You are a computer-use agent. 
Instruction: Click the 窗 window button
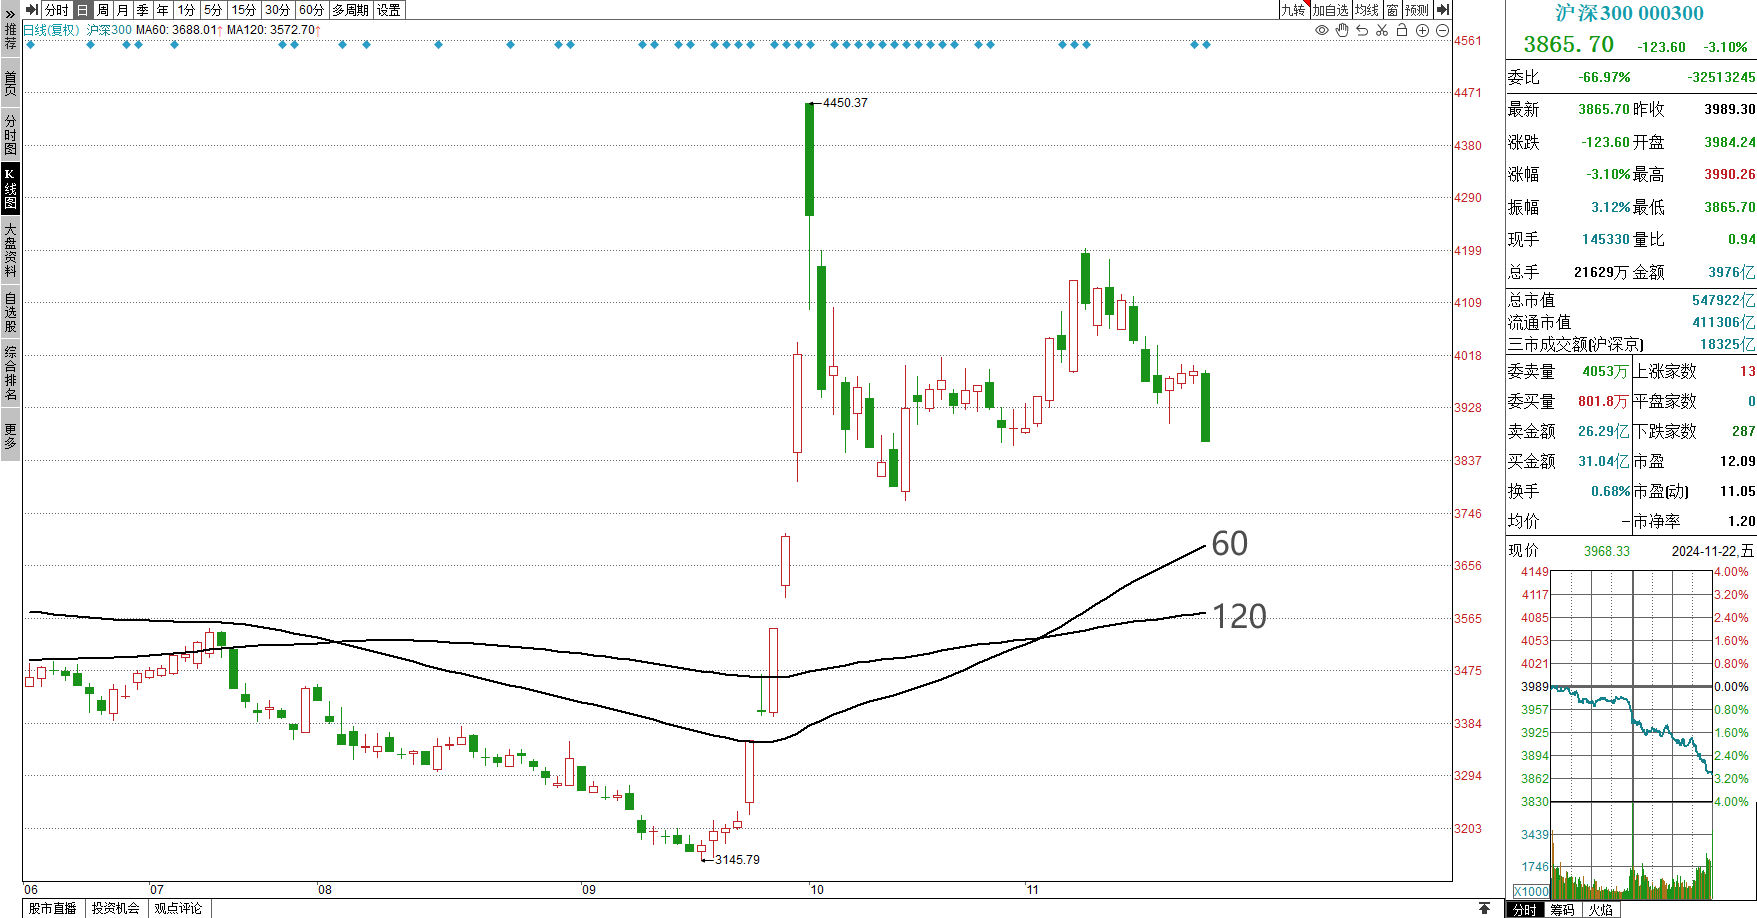pyautogui.click(x=1392, y=10)
